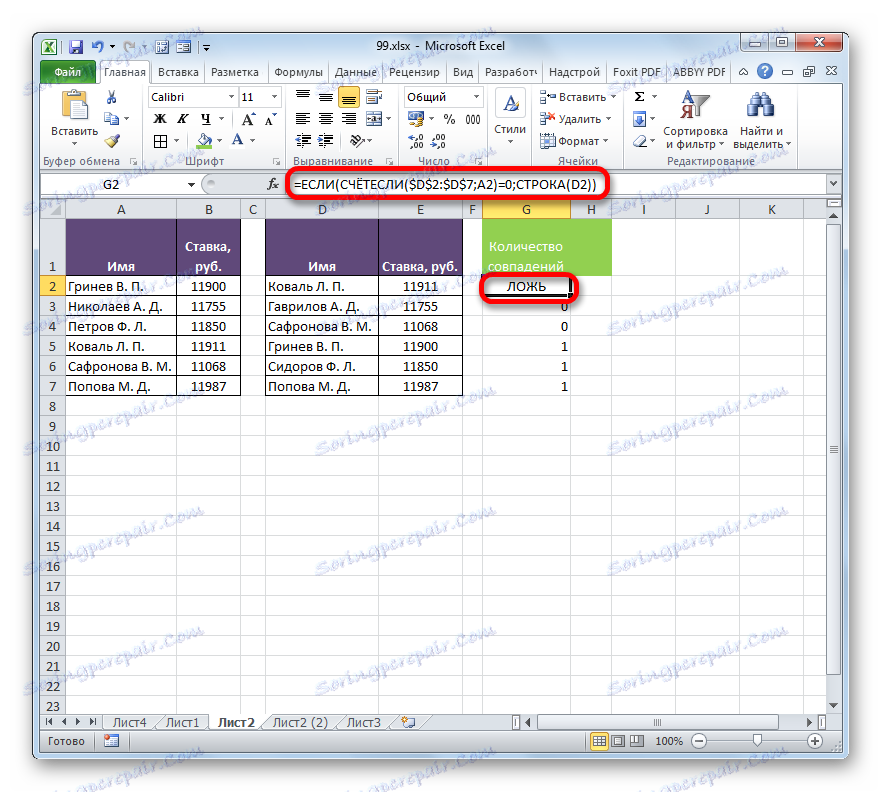Click the Insert Function (fx) icon
The height and width of the screenshot is (792, 882).
[x=270, y=184]
